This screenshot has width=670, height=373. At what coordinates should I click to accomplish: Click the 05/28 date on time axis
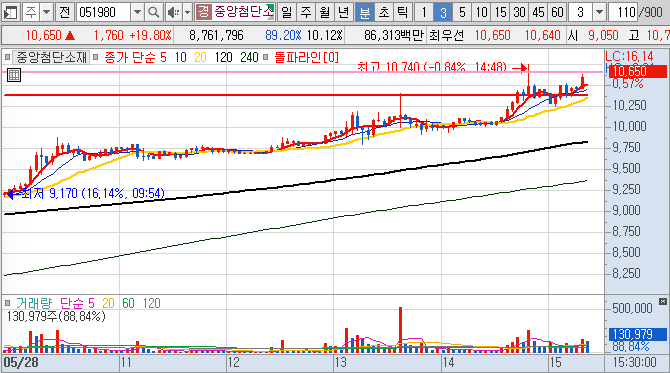pos(21,363)
